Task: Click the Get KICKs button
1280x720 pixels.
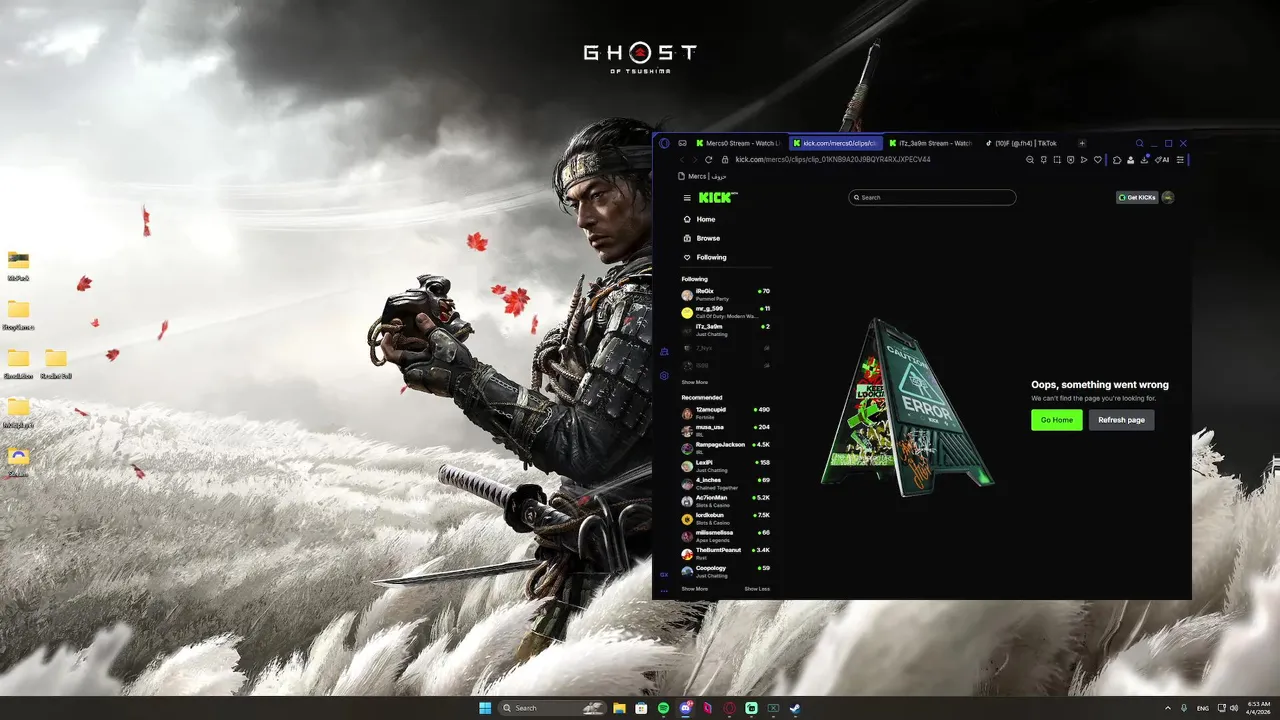Action: (x=1137, y=197)
